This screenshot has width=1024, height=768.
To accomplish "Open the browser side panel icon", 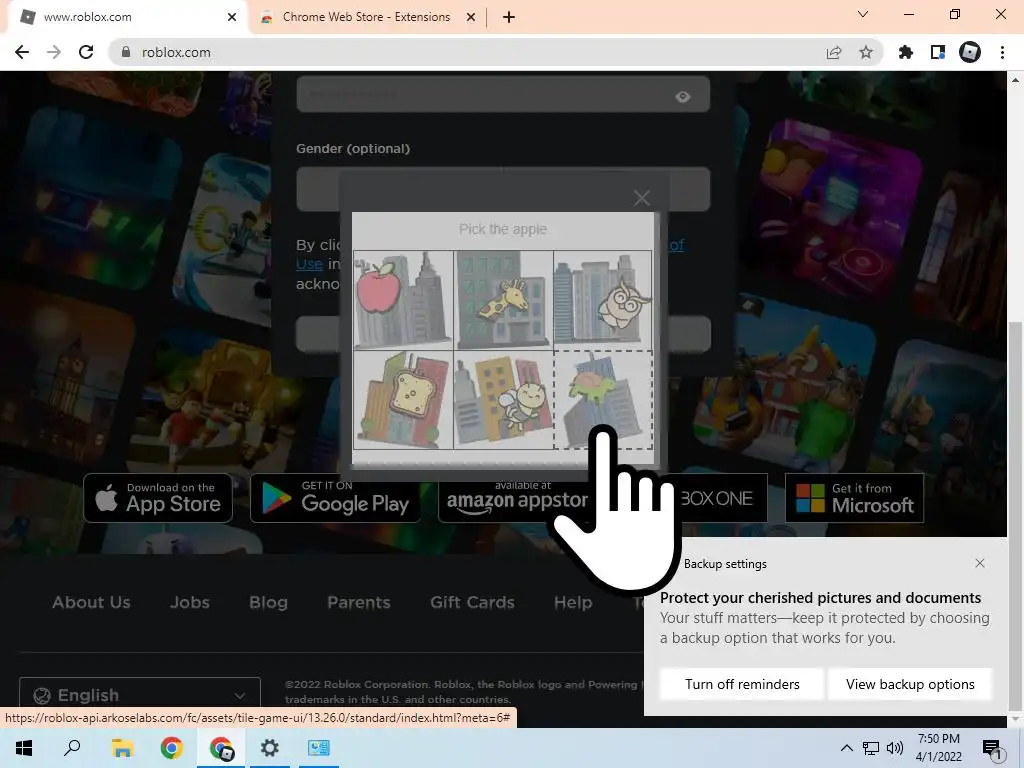I will pyautogui.click(x=938, y=52).
